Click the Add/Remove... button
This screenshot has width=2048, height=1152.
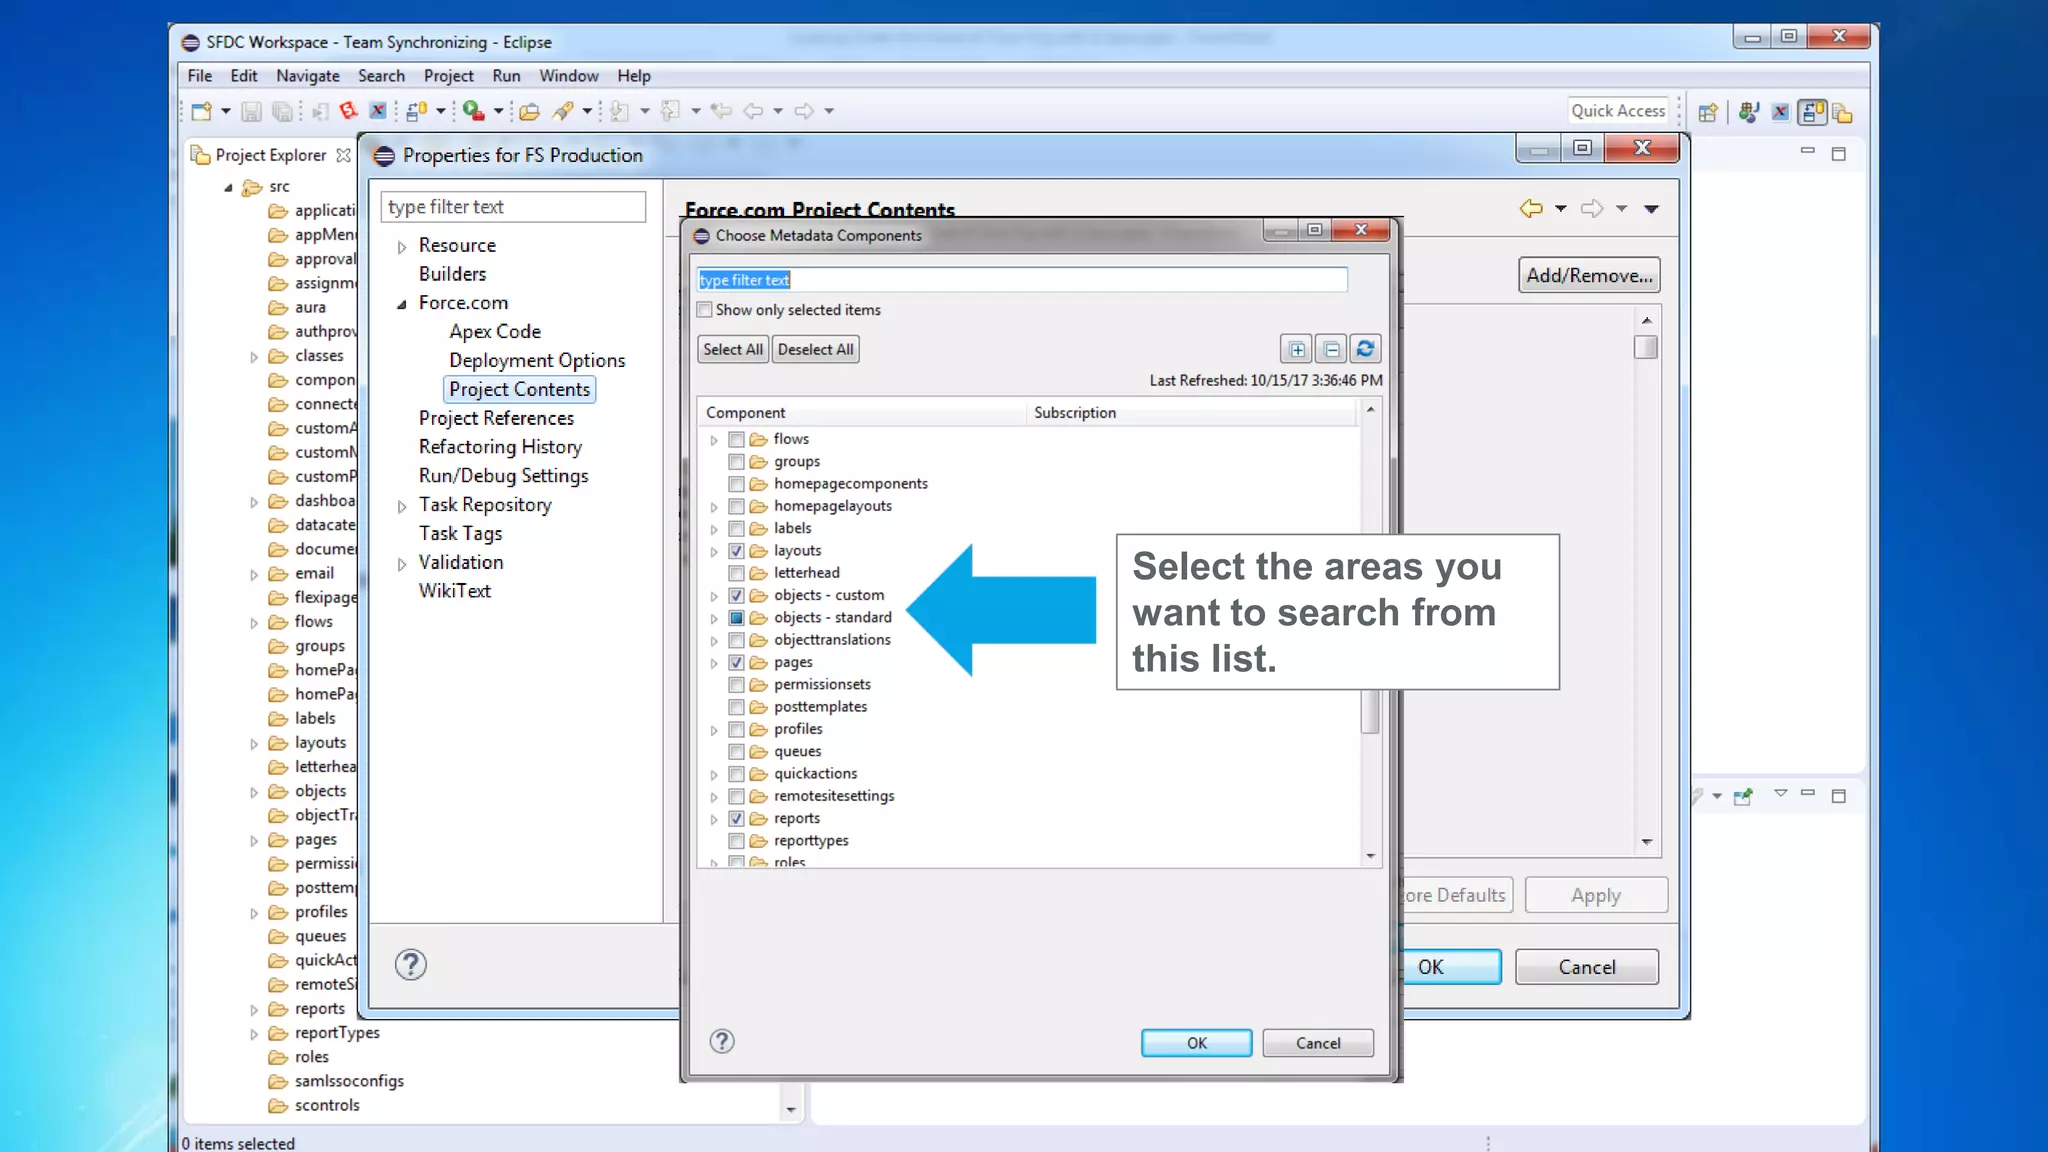(x=1588, y=275)
